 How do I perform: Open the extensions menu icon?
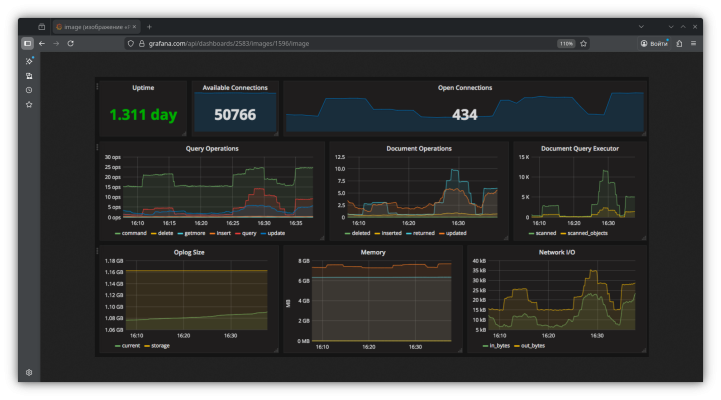coord(679,44)
